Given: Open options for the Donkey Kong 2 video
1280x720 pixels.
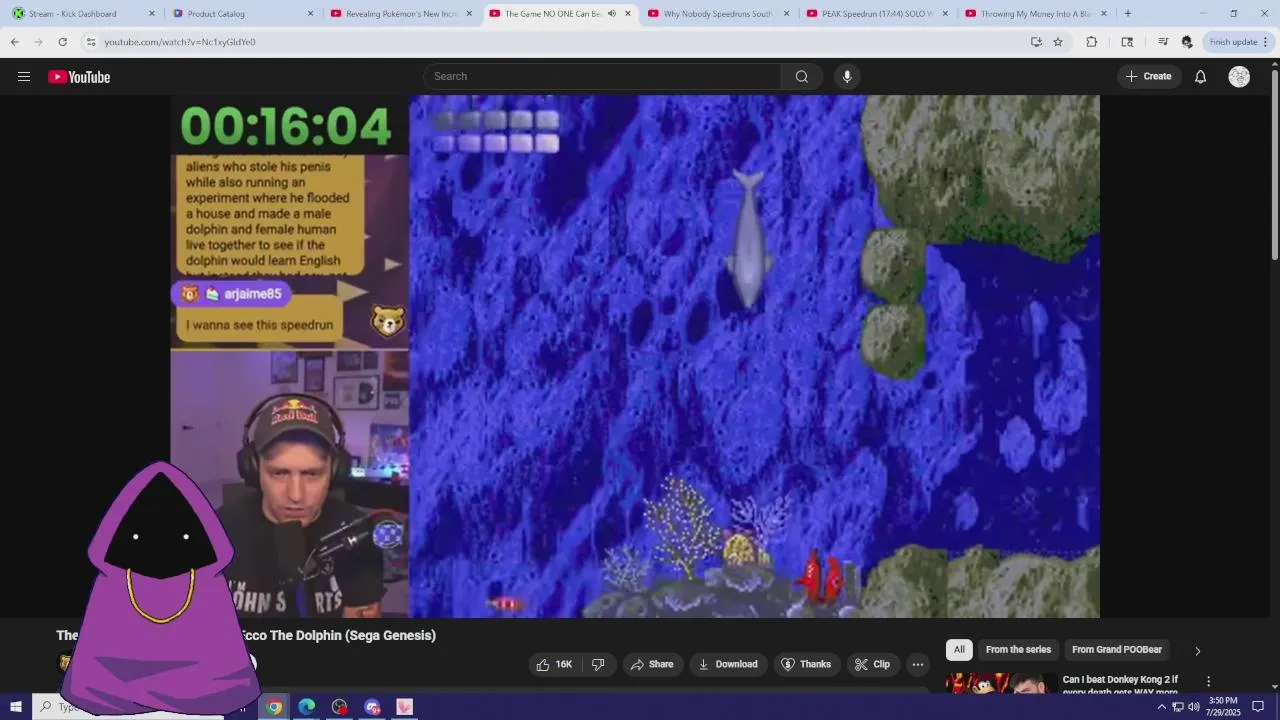Looking at the screenshot, I should click(x=1208, y=681).
